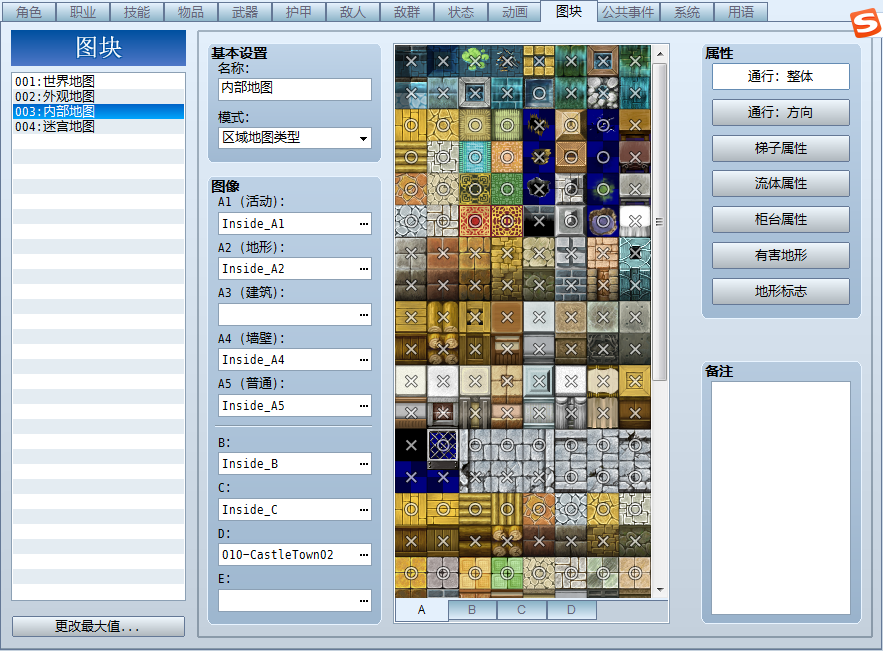Select the yellow sunburst mat tile
This screenshot has height=651, width=883.
tap(475, 125)
